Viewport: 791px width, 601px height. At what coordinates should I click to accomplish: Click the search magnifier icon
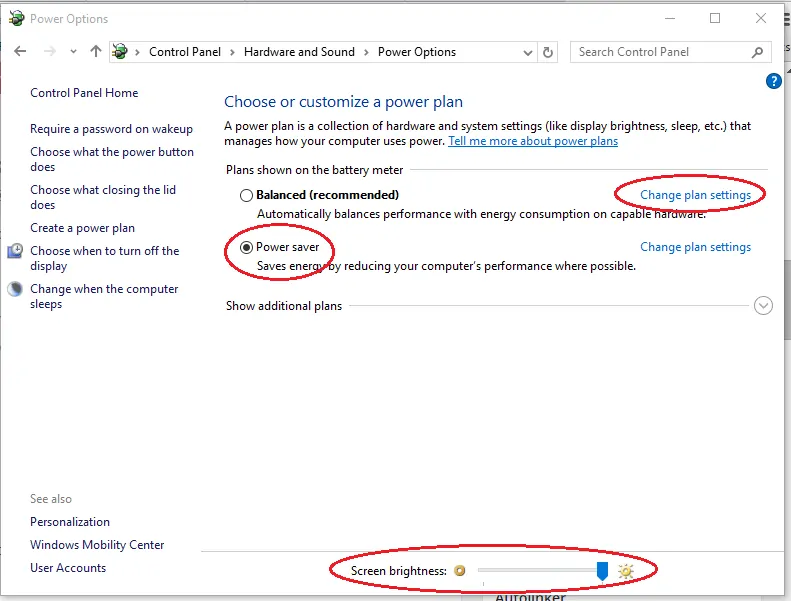(757, 52)
